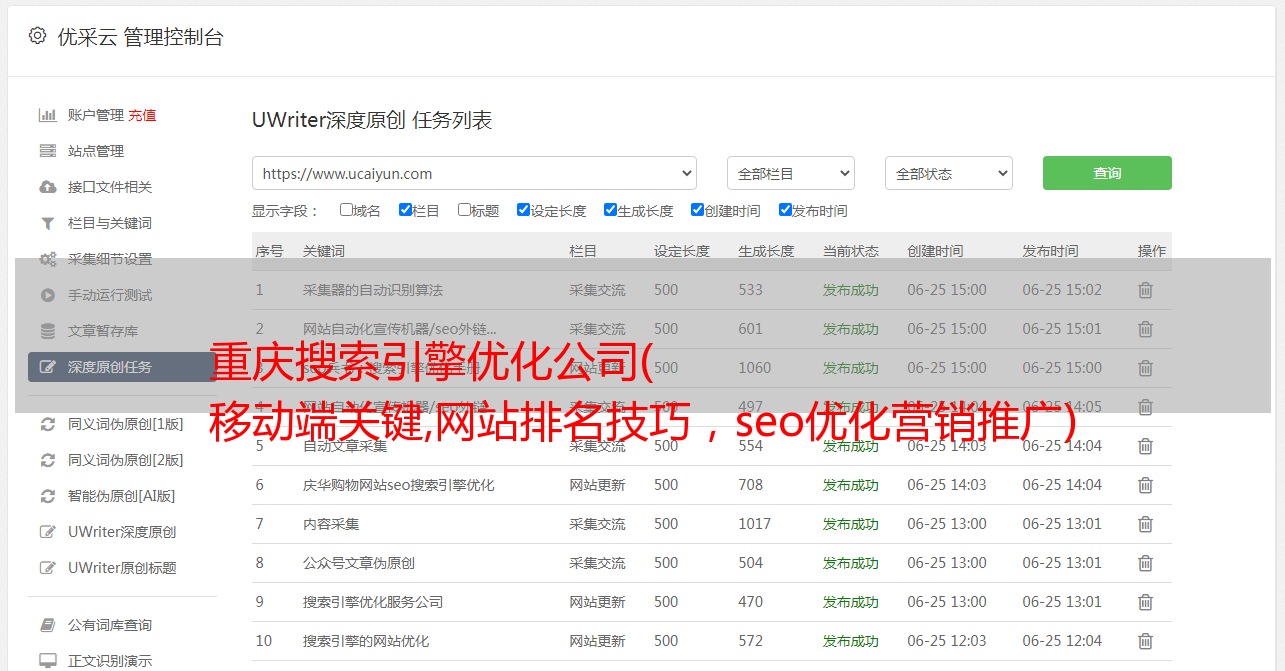This screenshot has height=671, width=1285.
Task: Uncheck the 创建时间 field checkbox
Action: (x=697, y=210)
